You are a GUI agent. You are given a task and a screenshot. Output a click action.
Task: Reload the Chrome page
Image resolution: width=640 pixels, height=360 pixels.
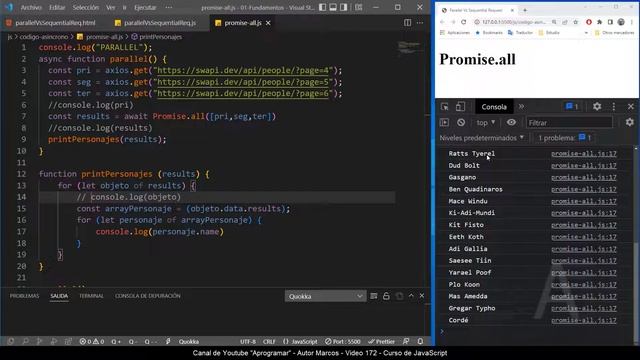tap(464, 22)
